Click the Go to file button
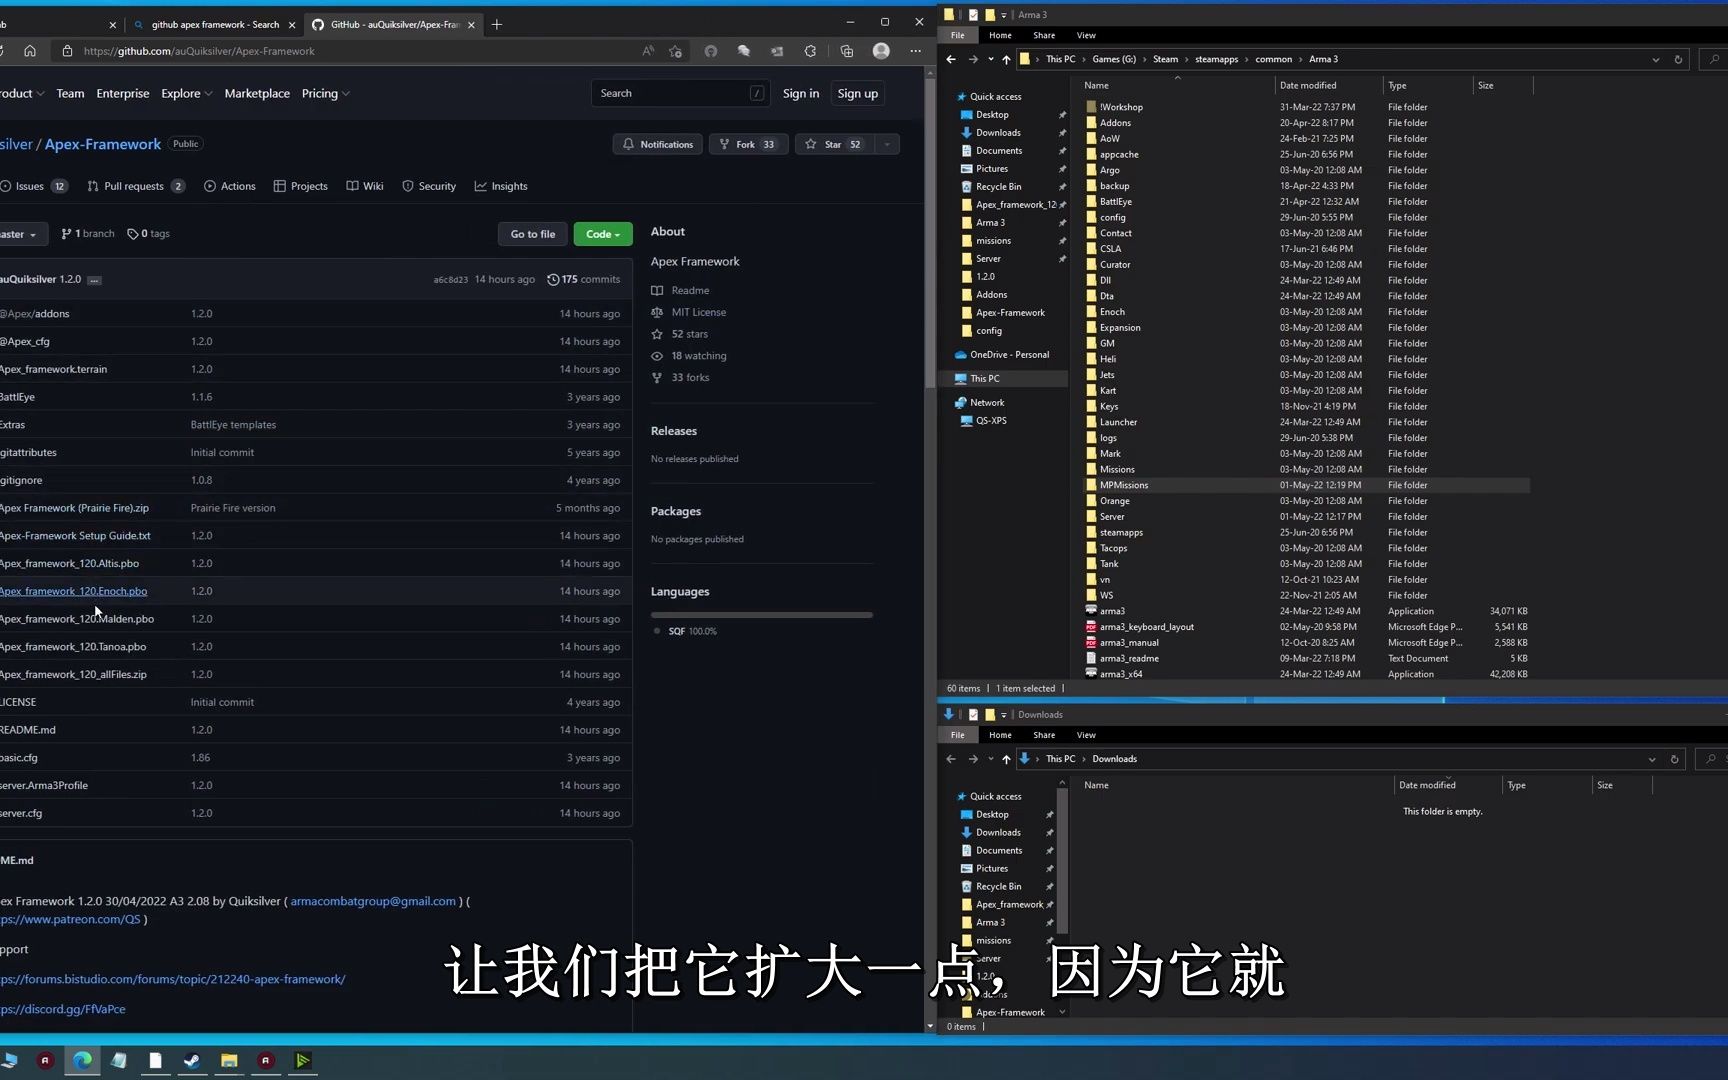This screenshot has height=1080, width=1728. (x=533, y=234)
